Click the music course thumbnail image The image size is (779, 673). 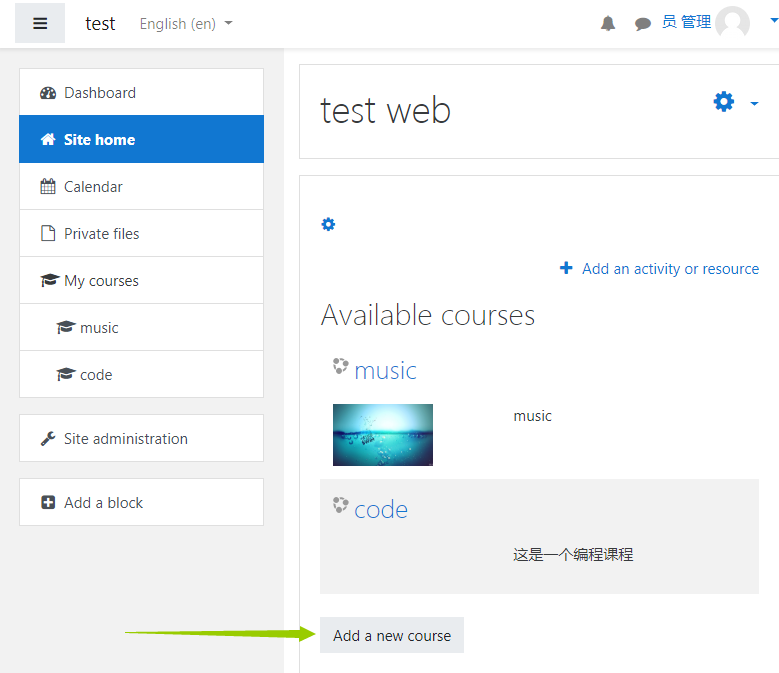coord(383,435)
